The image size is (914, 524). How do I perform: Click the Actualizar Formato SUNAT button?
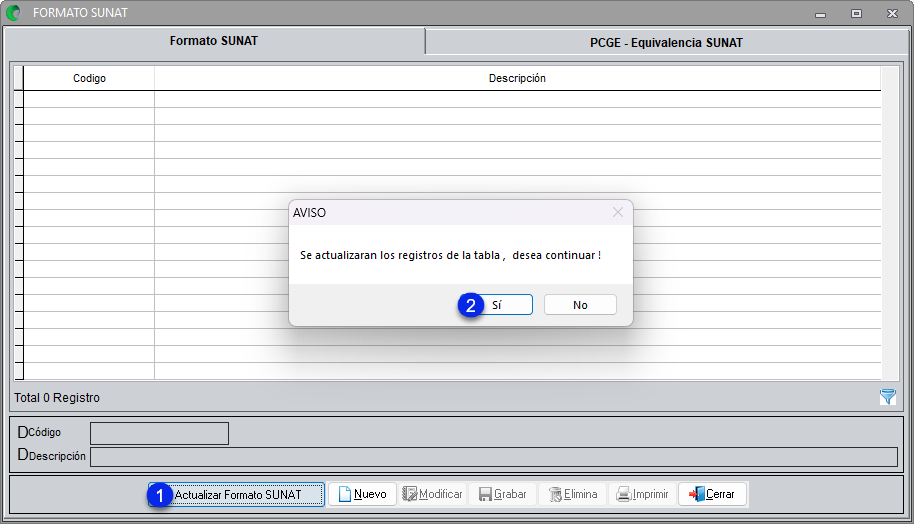point(236,494)
